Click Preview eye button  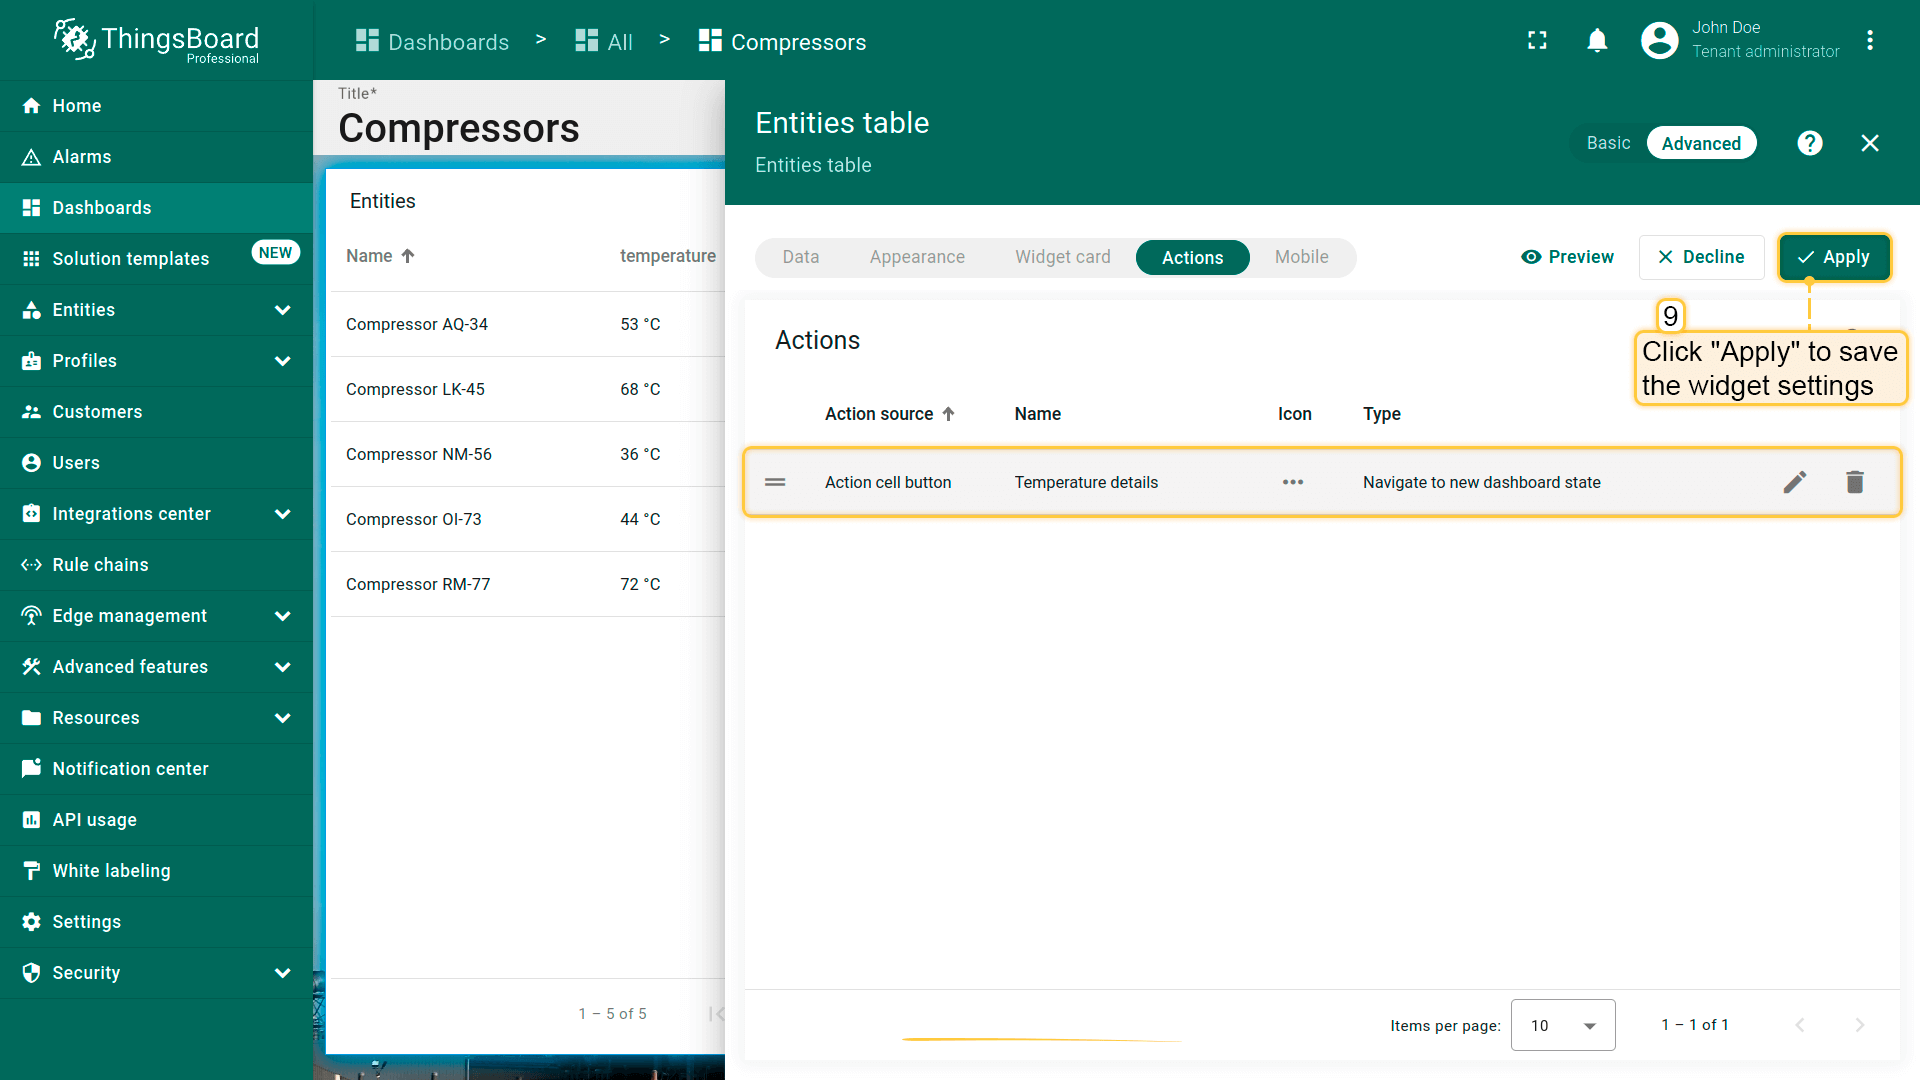pos(1567,257)
